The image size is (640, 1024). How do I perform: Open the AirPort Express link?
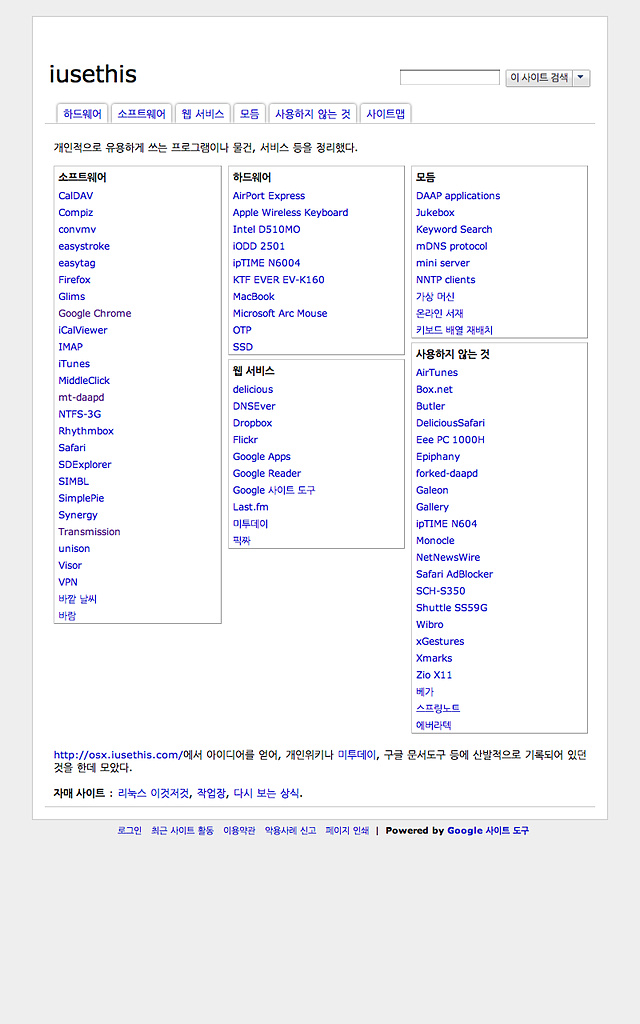[269, 196]
